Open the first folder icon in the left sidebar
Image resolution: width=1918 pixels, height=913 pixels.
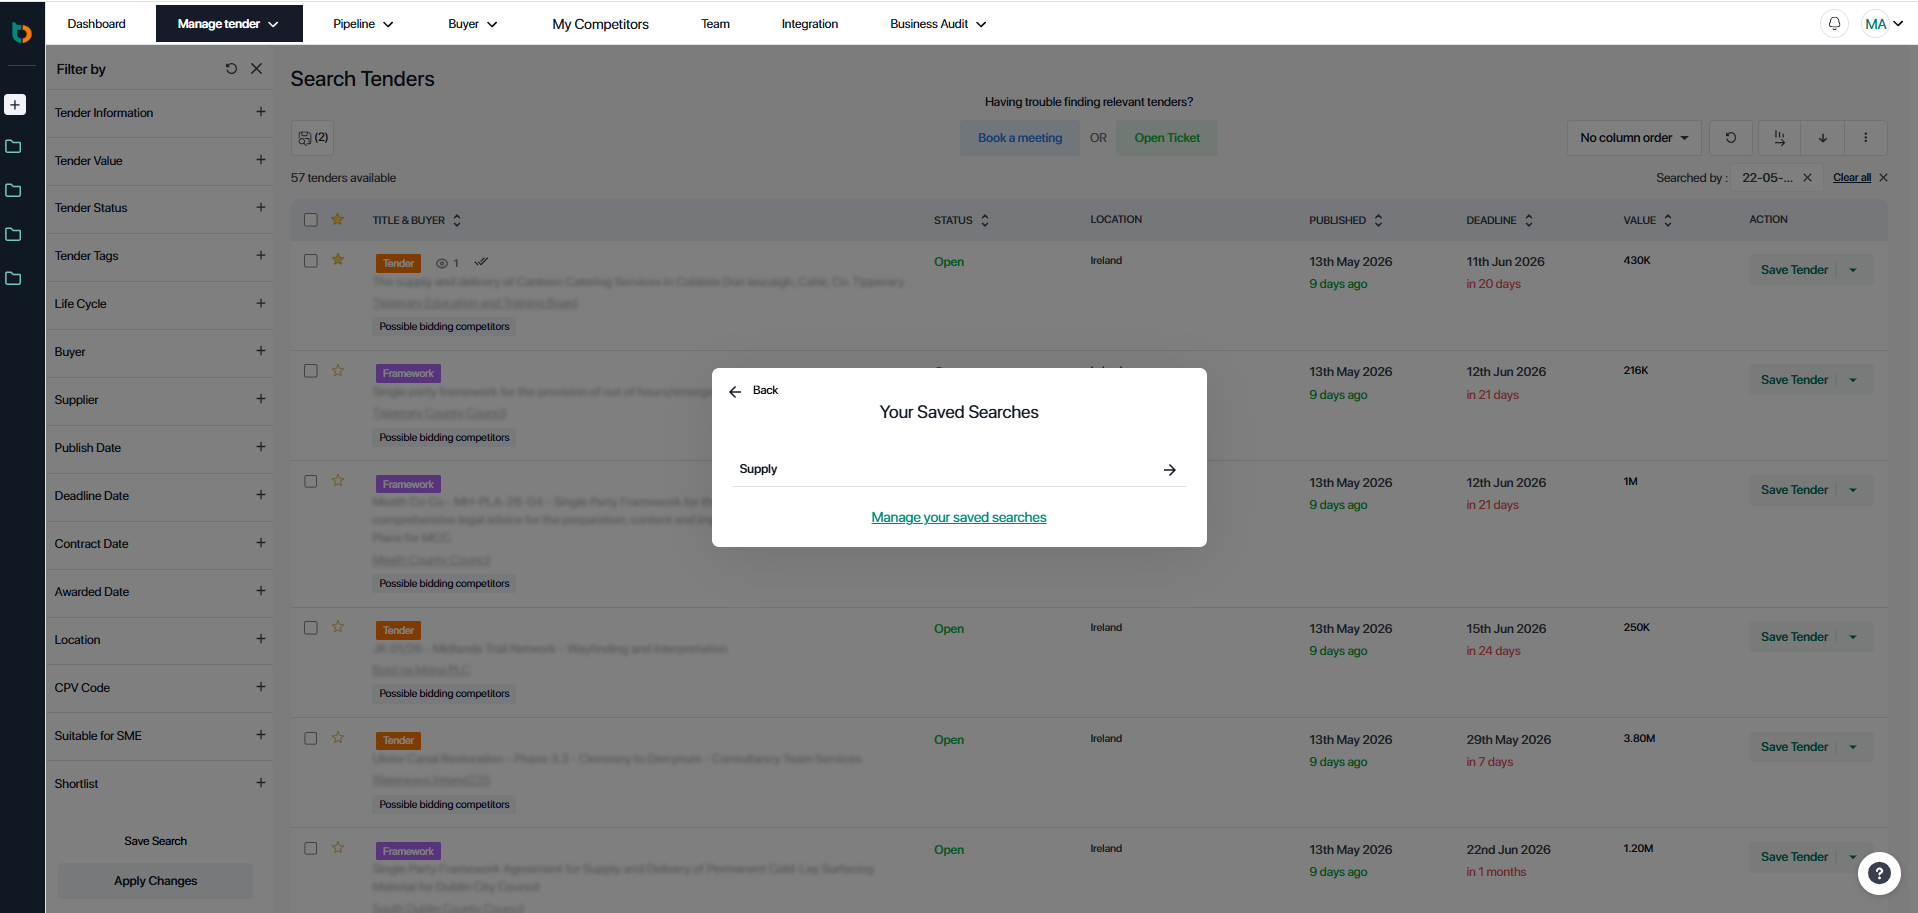coord(14,147)
